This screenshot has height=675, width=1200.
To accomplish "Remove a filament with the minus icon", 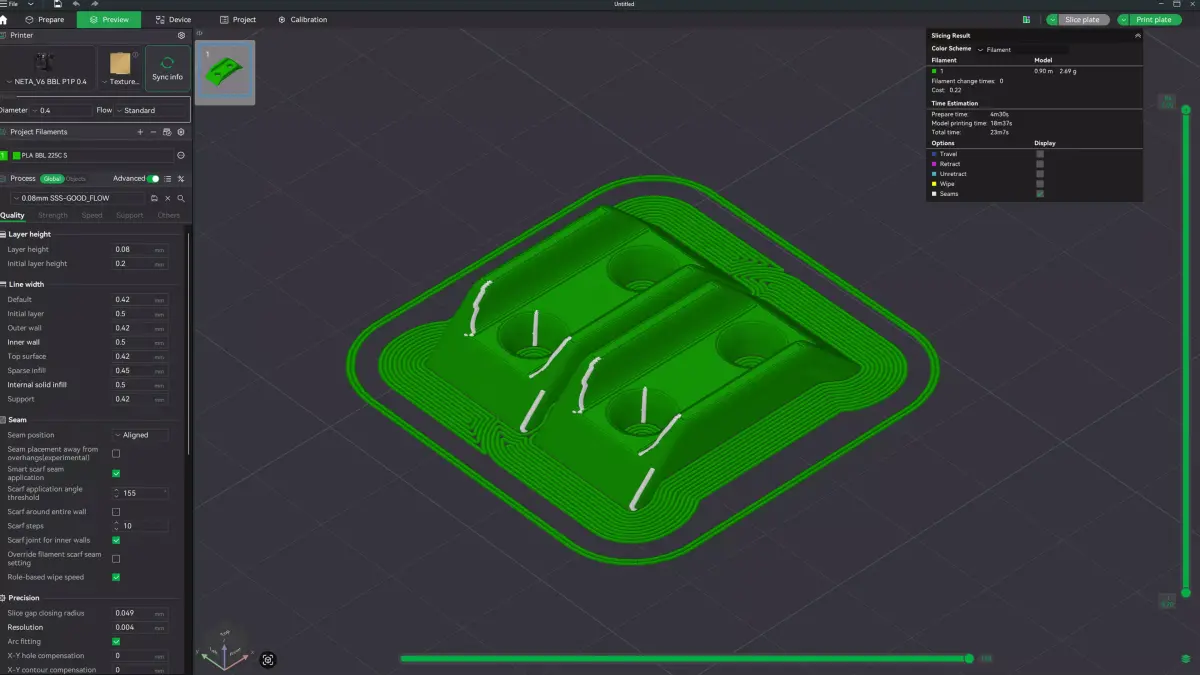I will 153,132.
